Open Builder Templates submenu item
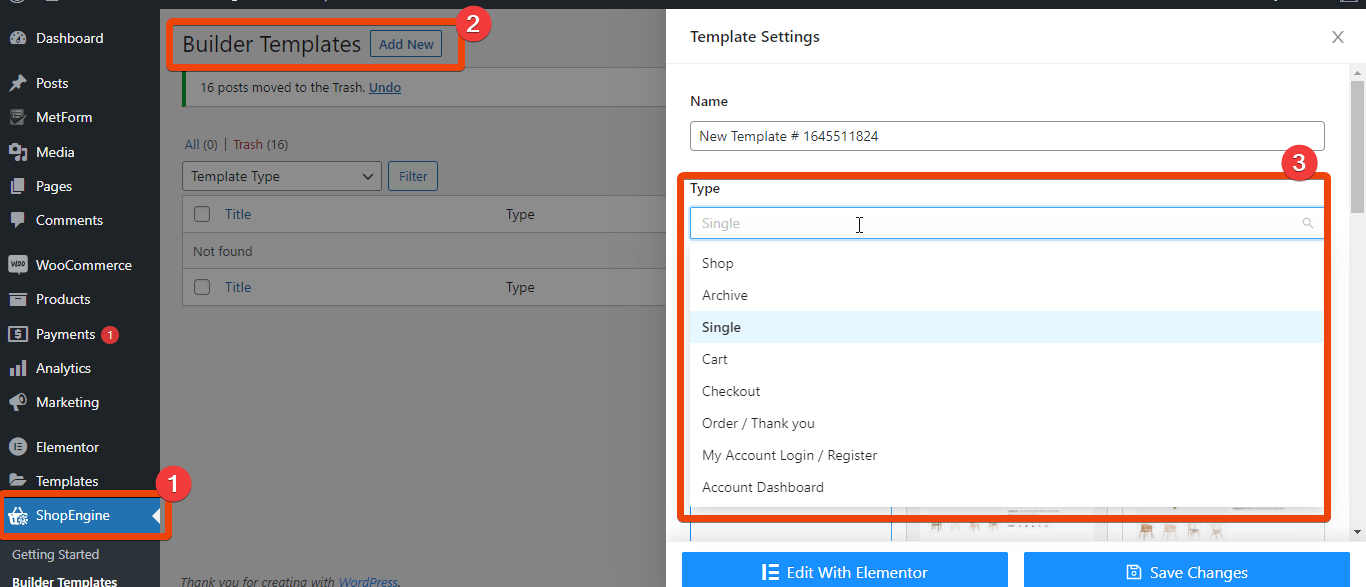 tap(64, 580)
